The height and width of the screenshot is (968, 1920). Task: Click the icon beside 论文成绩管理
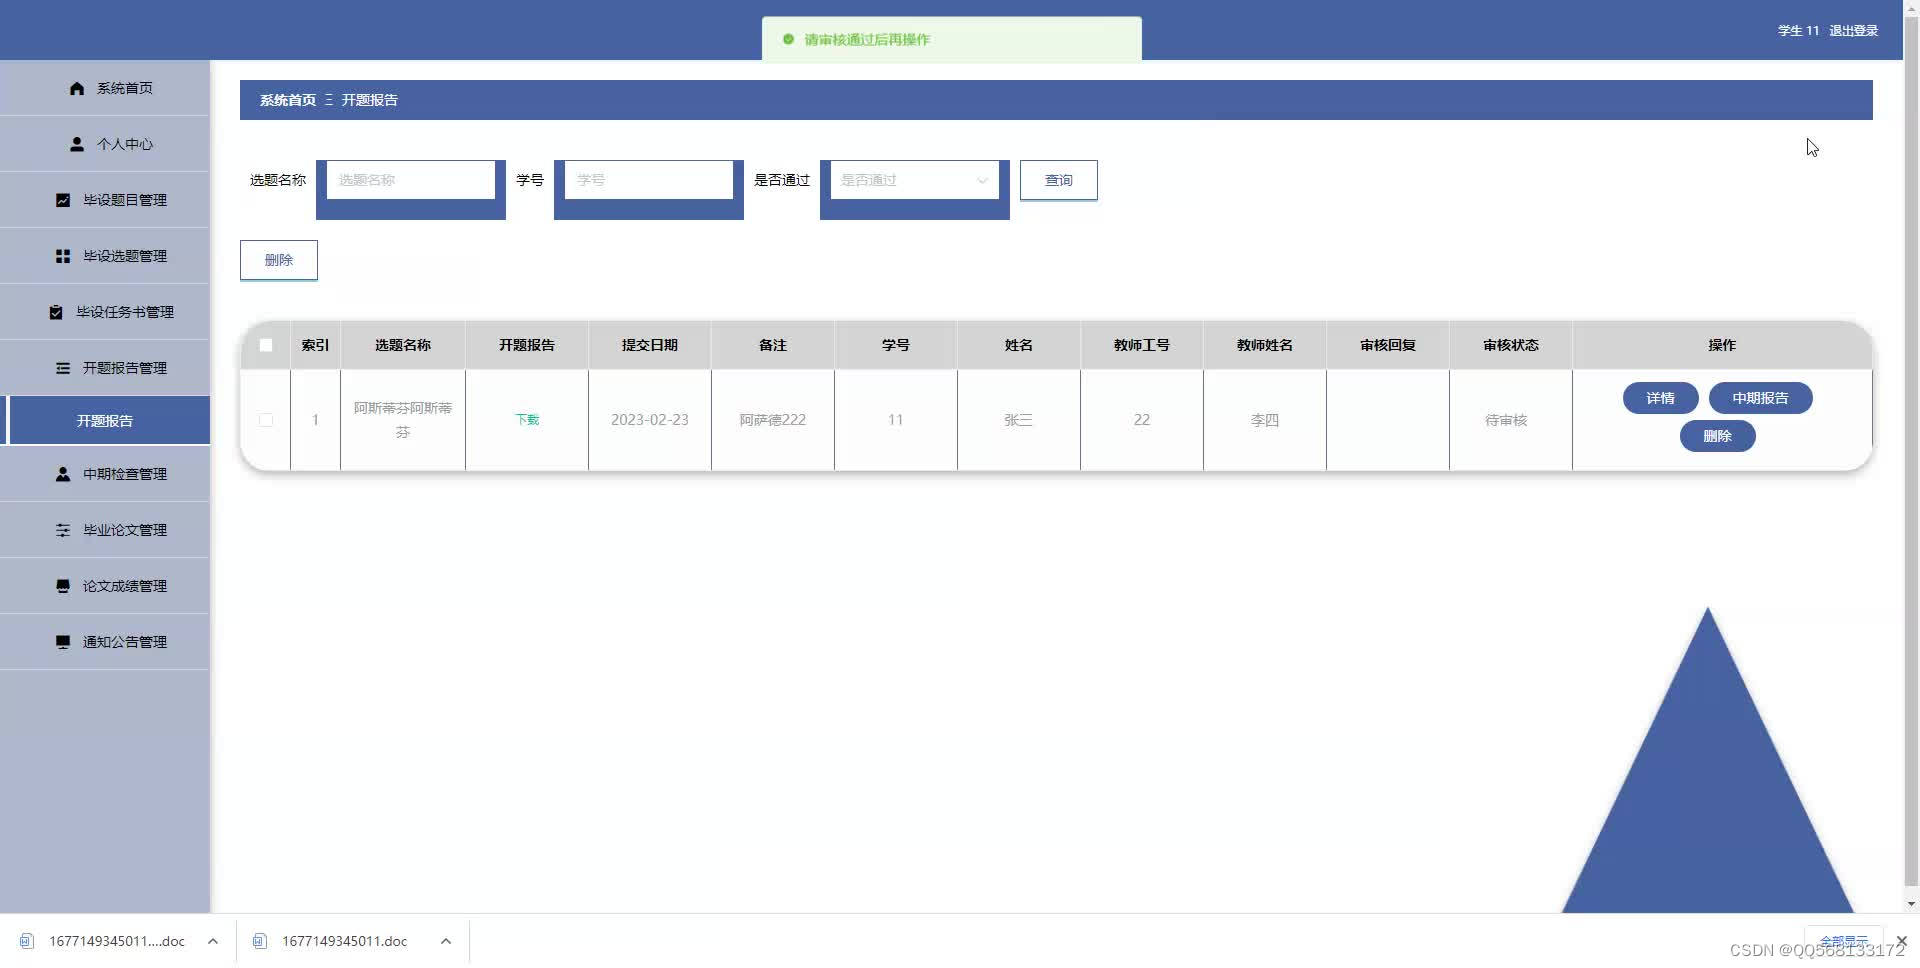pos(63,586)
